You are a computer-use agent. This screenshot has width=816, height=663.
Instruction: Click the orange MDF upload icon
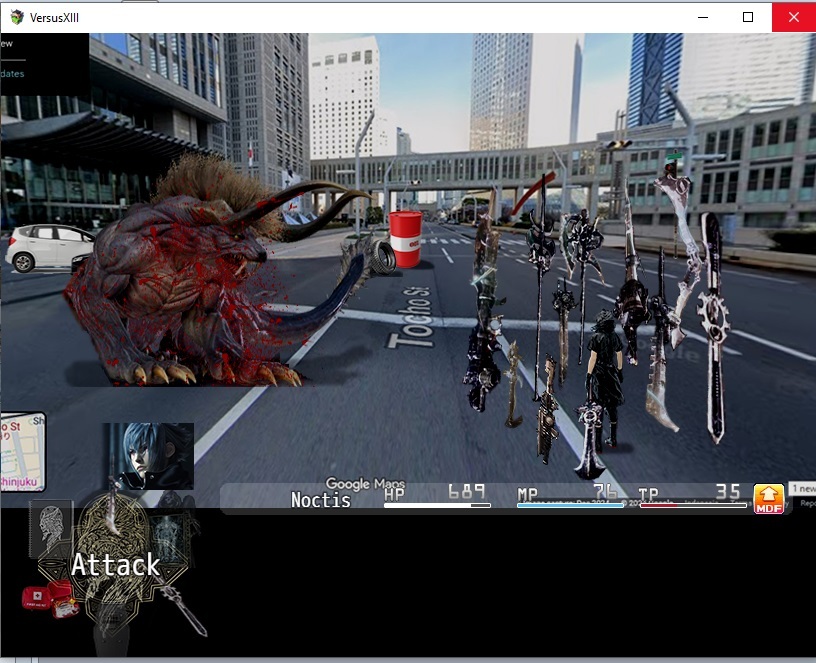768,498
